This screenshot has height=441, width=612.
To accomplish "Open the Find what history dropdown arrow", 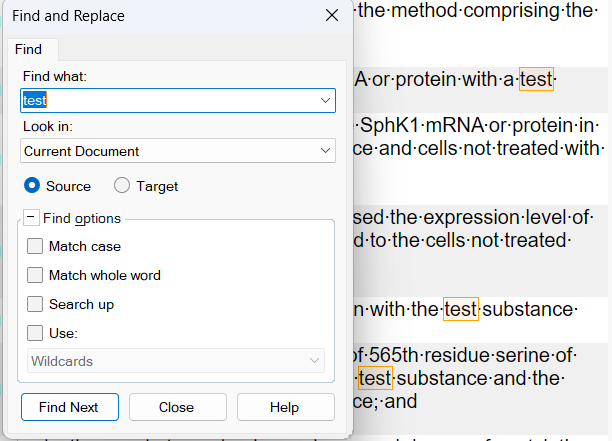I will point(326,101).
